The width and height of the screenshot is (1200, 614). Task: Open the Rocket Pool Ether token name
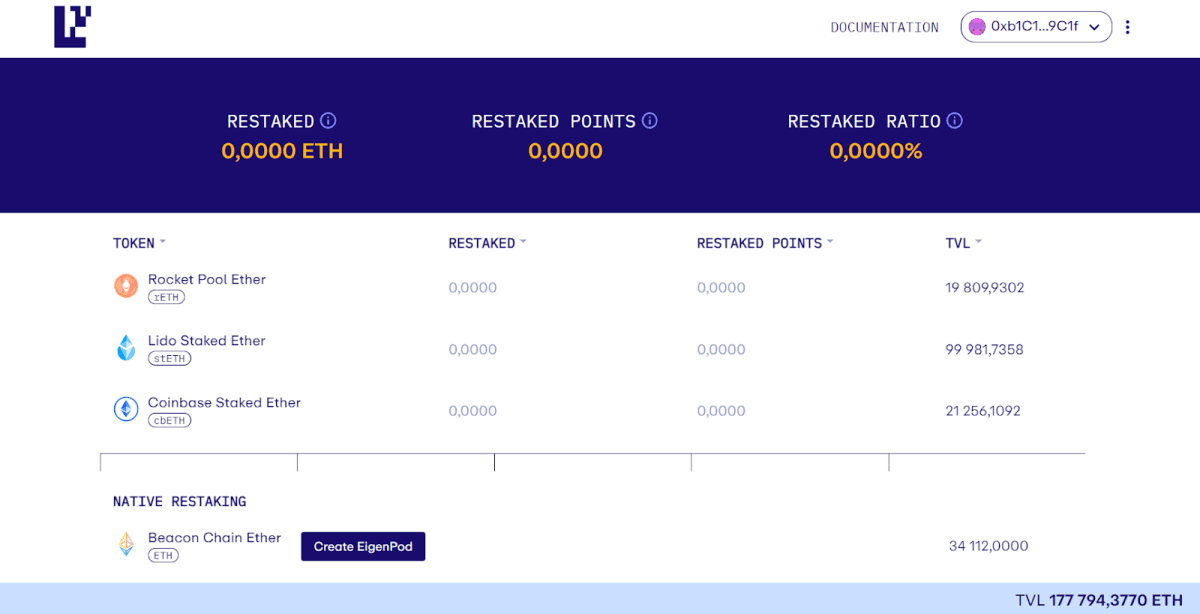coord(206,279)
